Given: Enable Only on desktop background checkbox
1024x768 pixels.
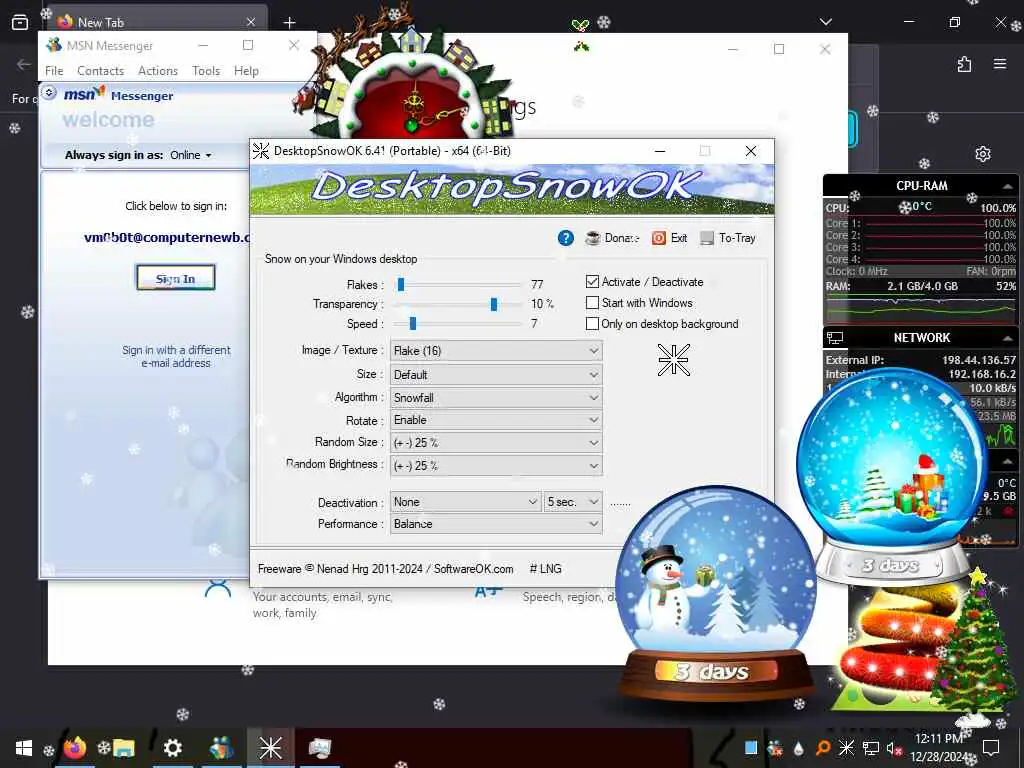Looking at the screenshot, I should click(x=592, y=324).
